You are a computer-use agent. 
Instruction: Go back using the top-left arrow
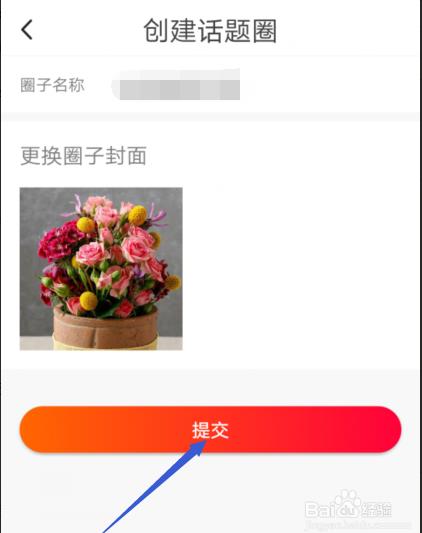27,30
